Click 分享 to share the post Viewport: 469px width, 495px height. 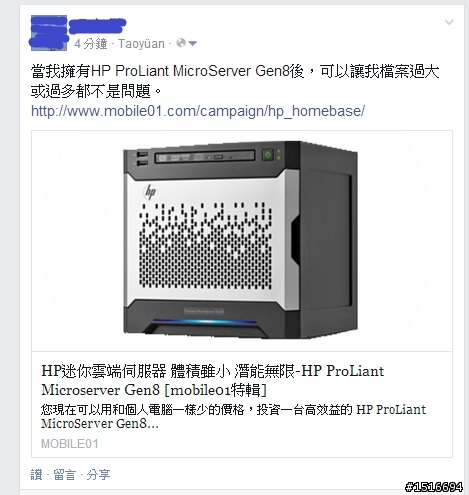(x=98, y=475)
